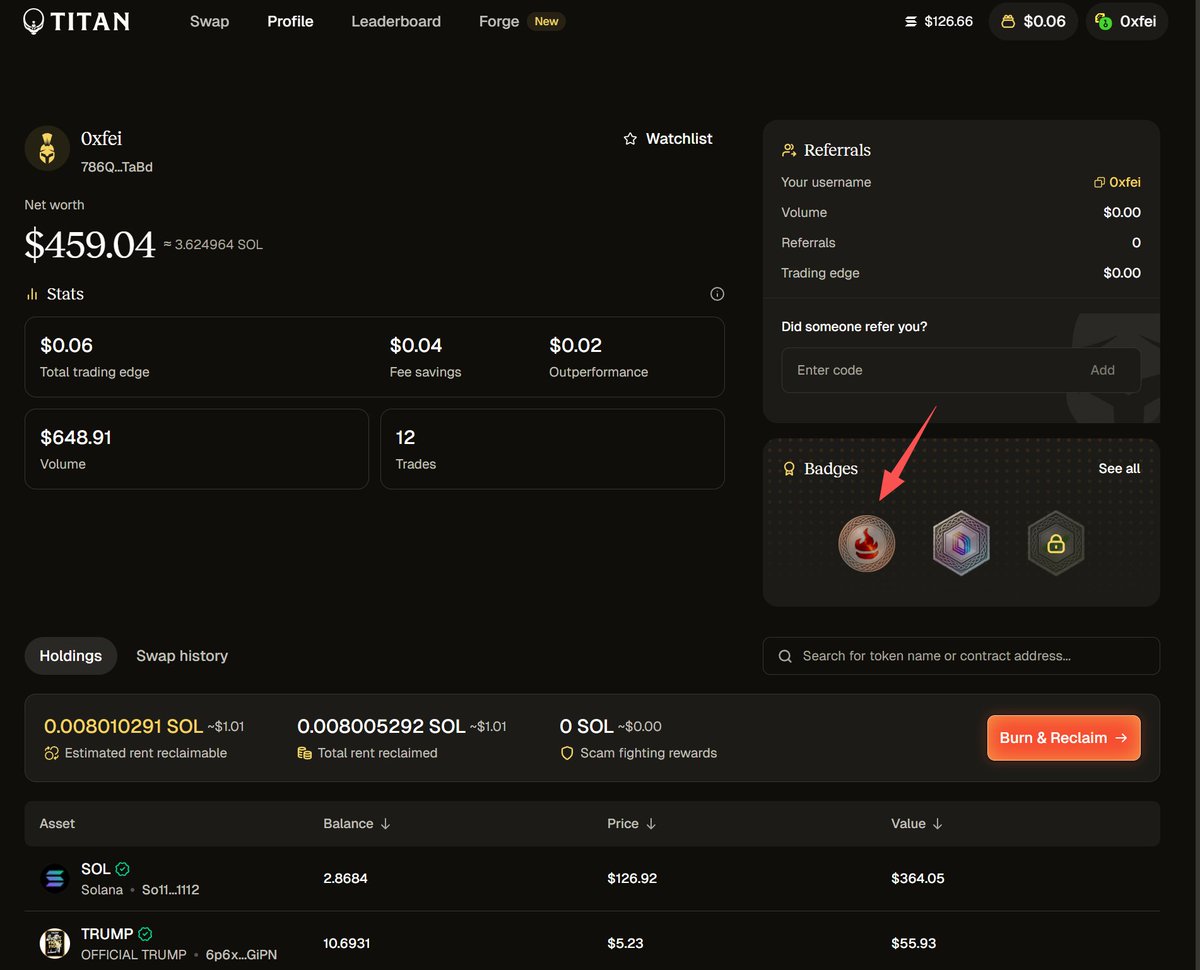The height and width of the screenshot is (970, 1200).
Task: Click the Fee savings $0.04 stat
Action: (425, 357)
